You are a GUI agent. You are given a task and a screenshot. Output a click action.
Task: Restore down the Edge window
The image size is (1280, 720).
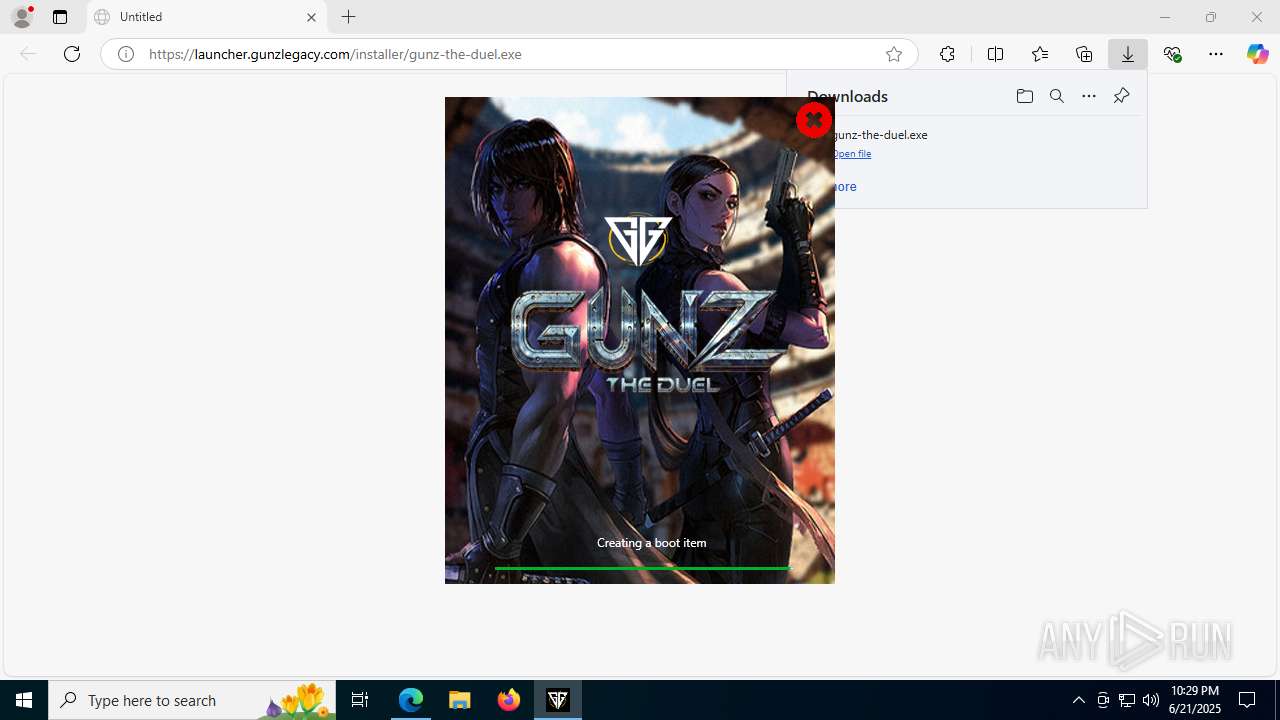coord(1211,17)
